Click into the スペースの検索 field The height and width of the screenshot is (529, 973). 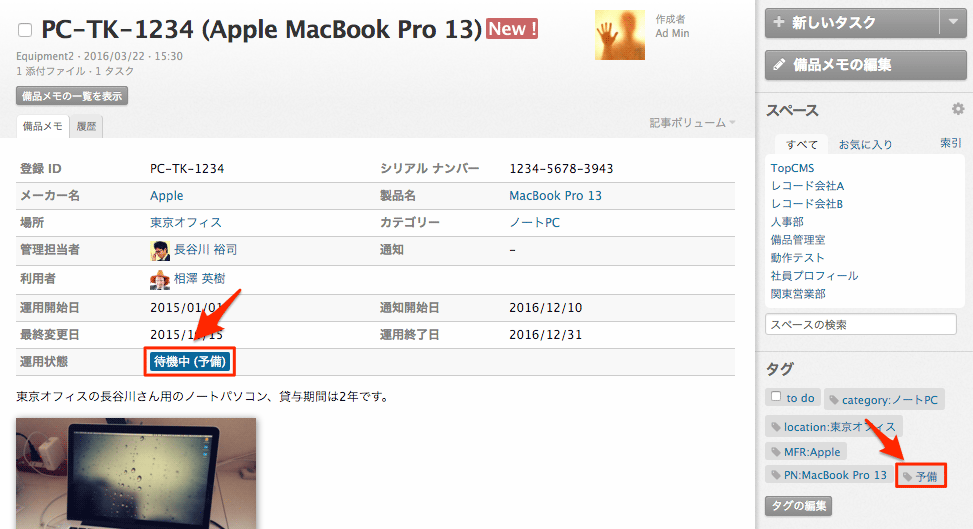point(861,324)
